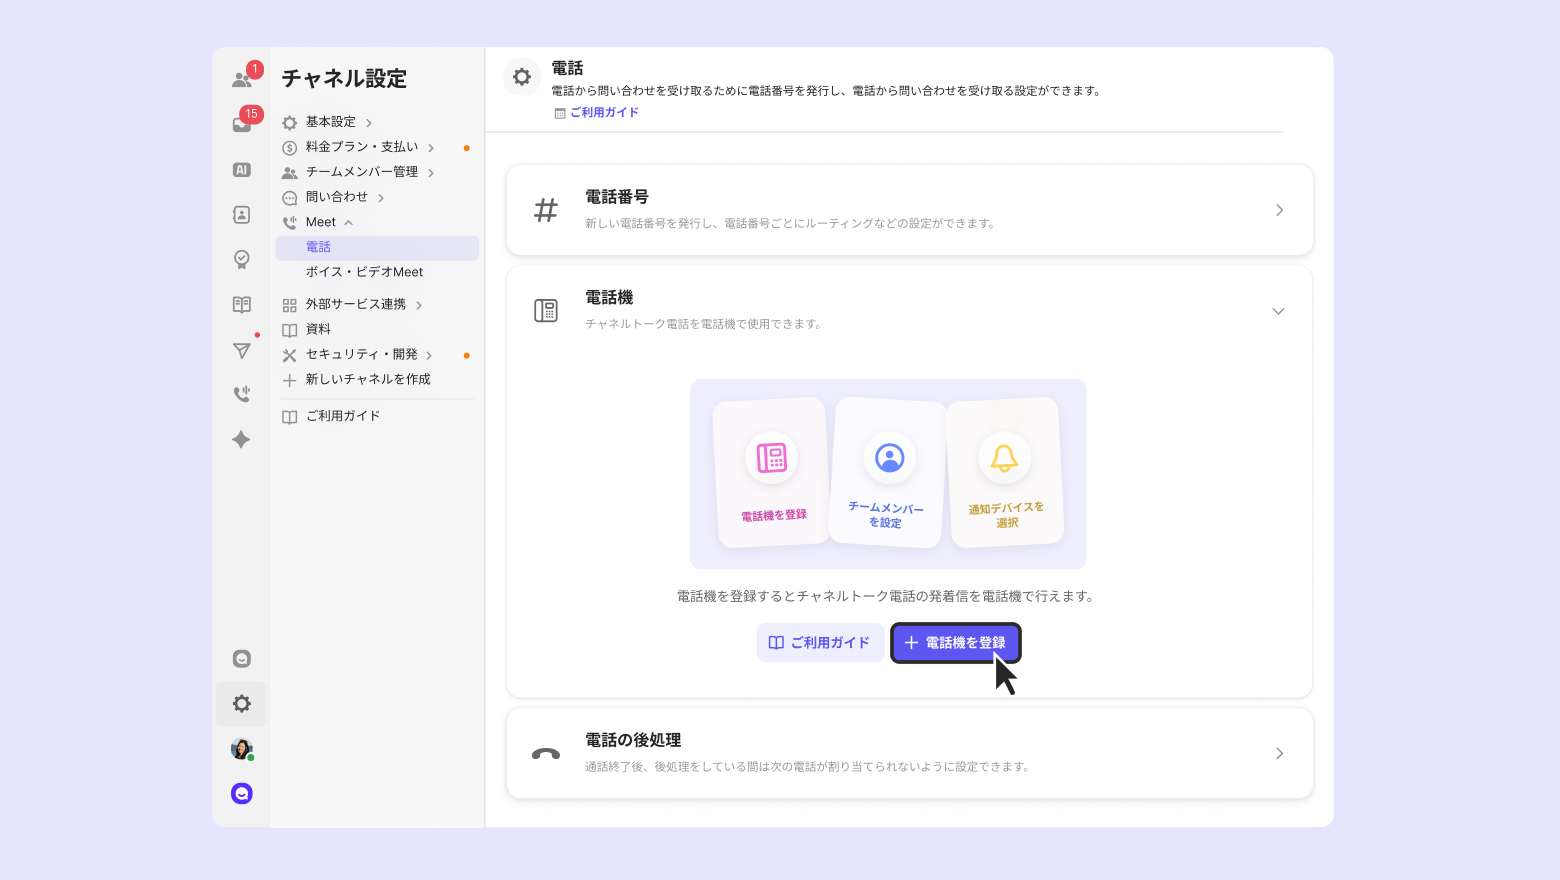Image resolution: width=1560 pixels, height=880 pixels.
Task: Select 電話 in the Meet submenu
Action: [x=377, y=248]
